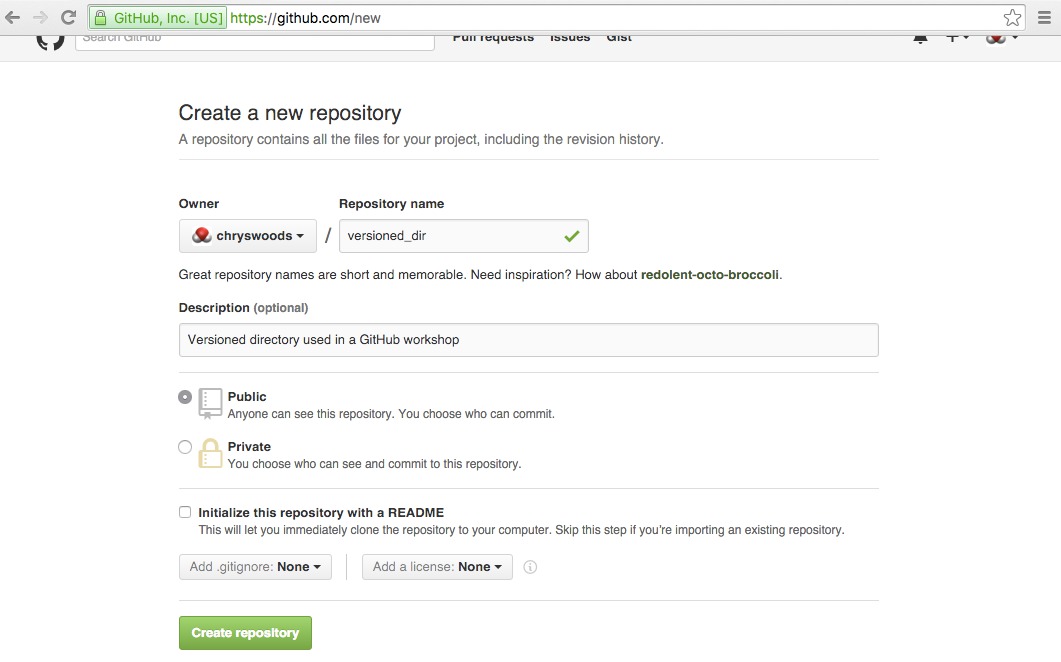Go back with the browser back arrow
The height and width of the screenshot is (662, 1061).
[x=12, y=18]
